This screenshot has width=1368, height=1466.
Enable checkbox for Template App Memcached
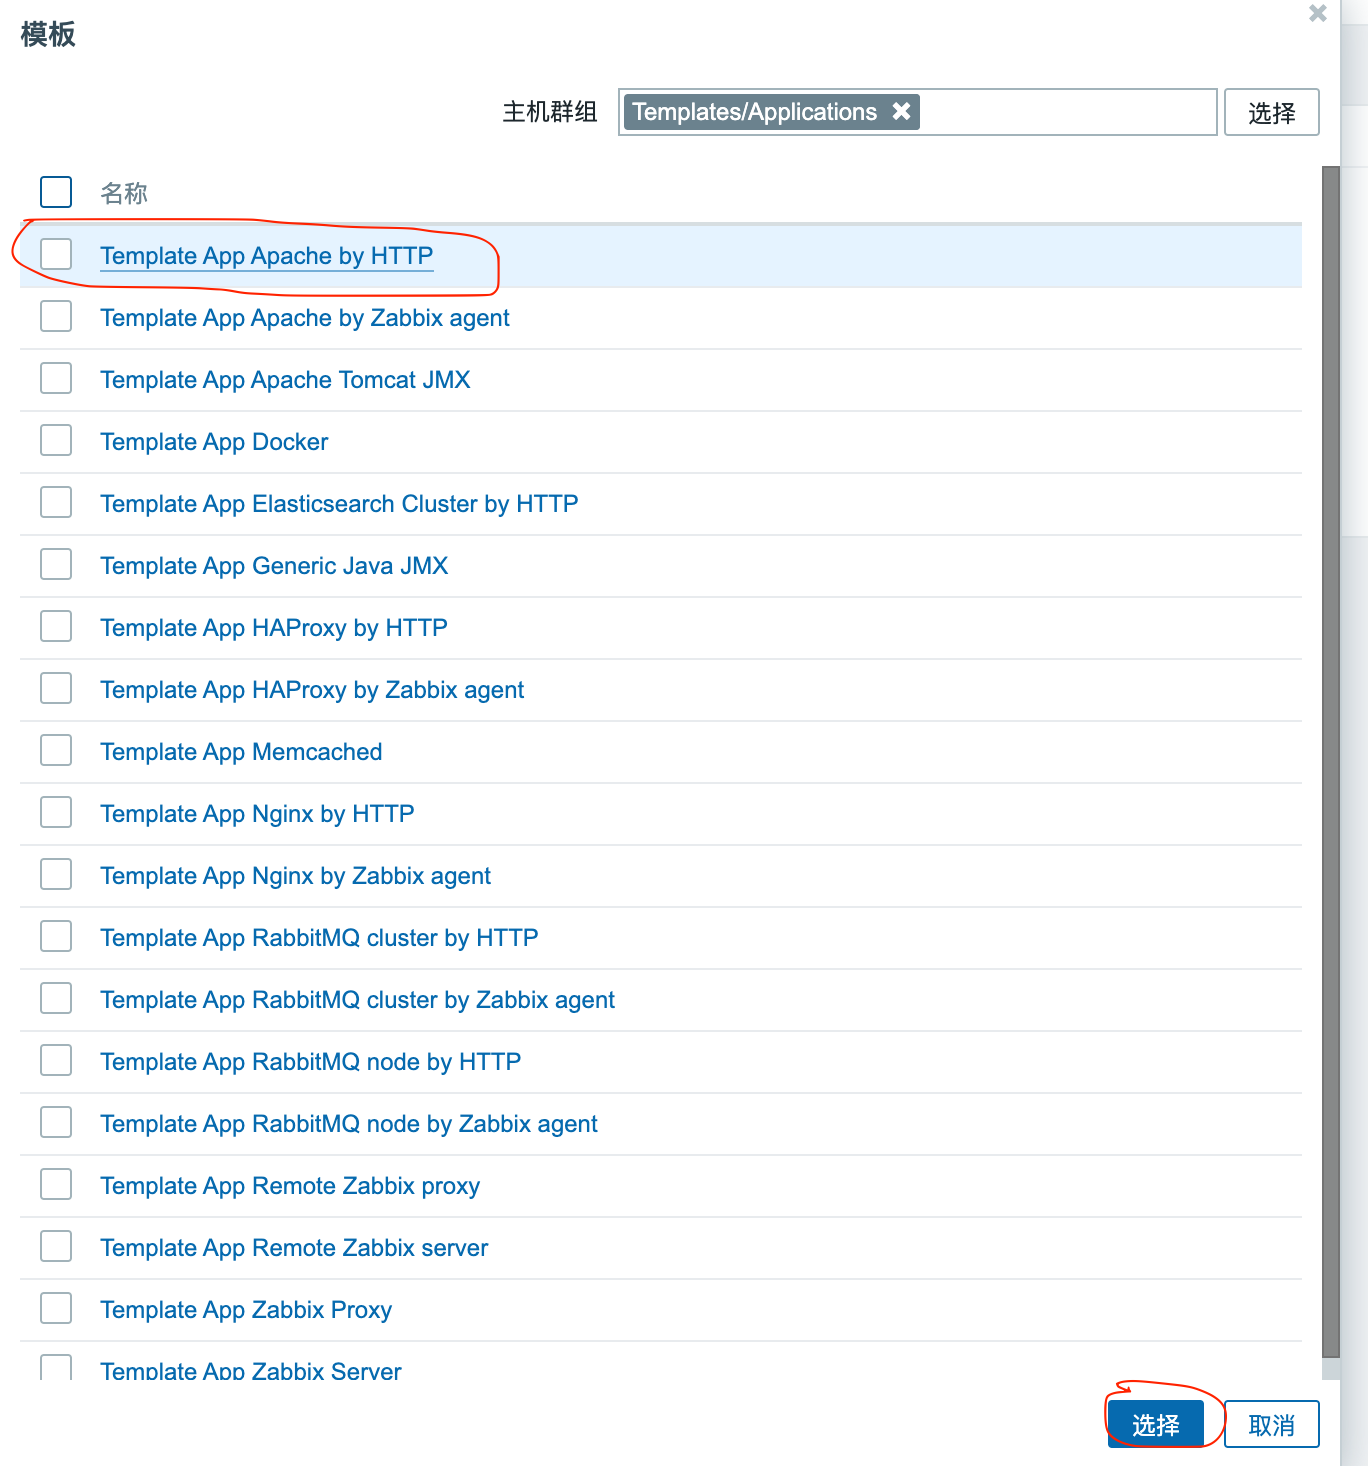56,750
